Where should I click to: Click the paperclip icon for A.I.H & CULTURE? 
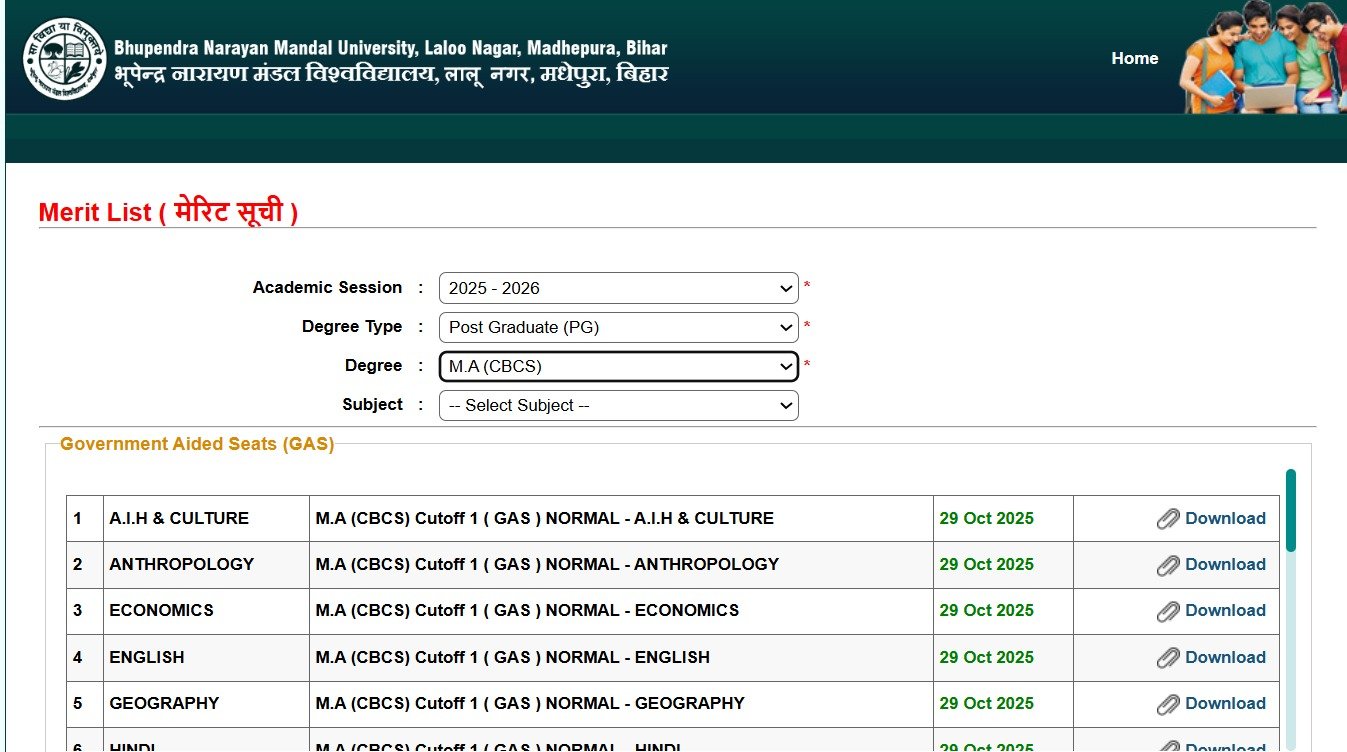tap(1170, 518)
